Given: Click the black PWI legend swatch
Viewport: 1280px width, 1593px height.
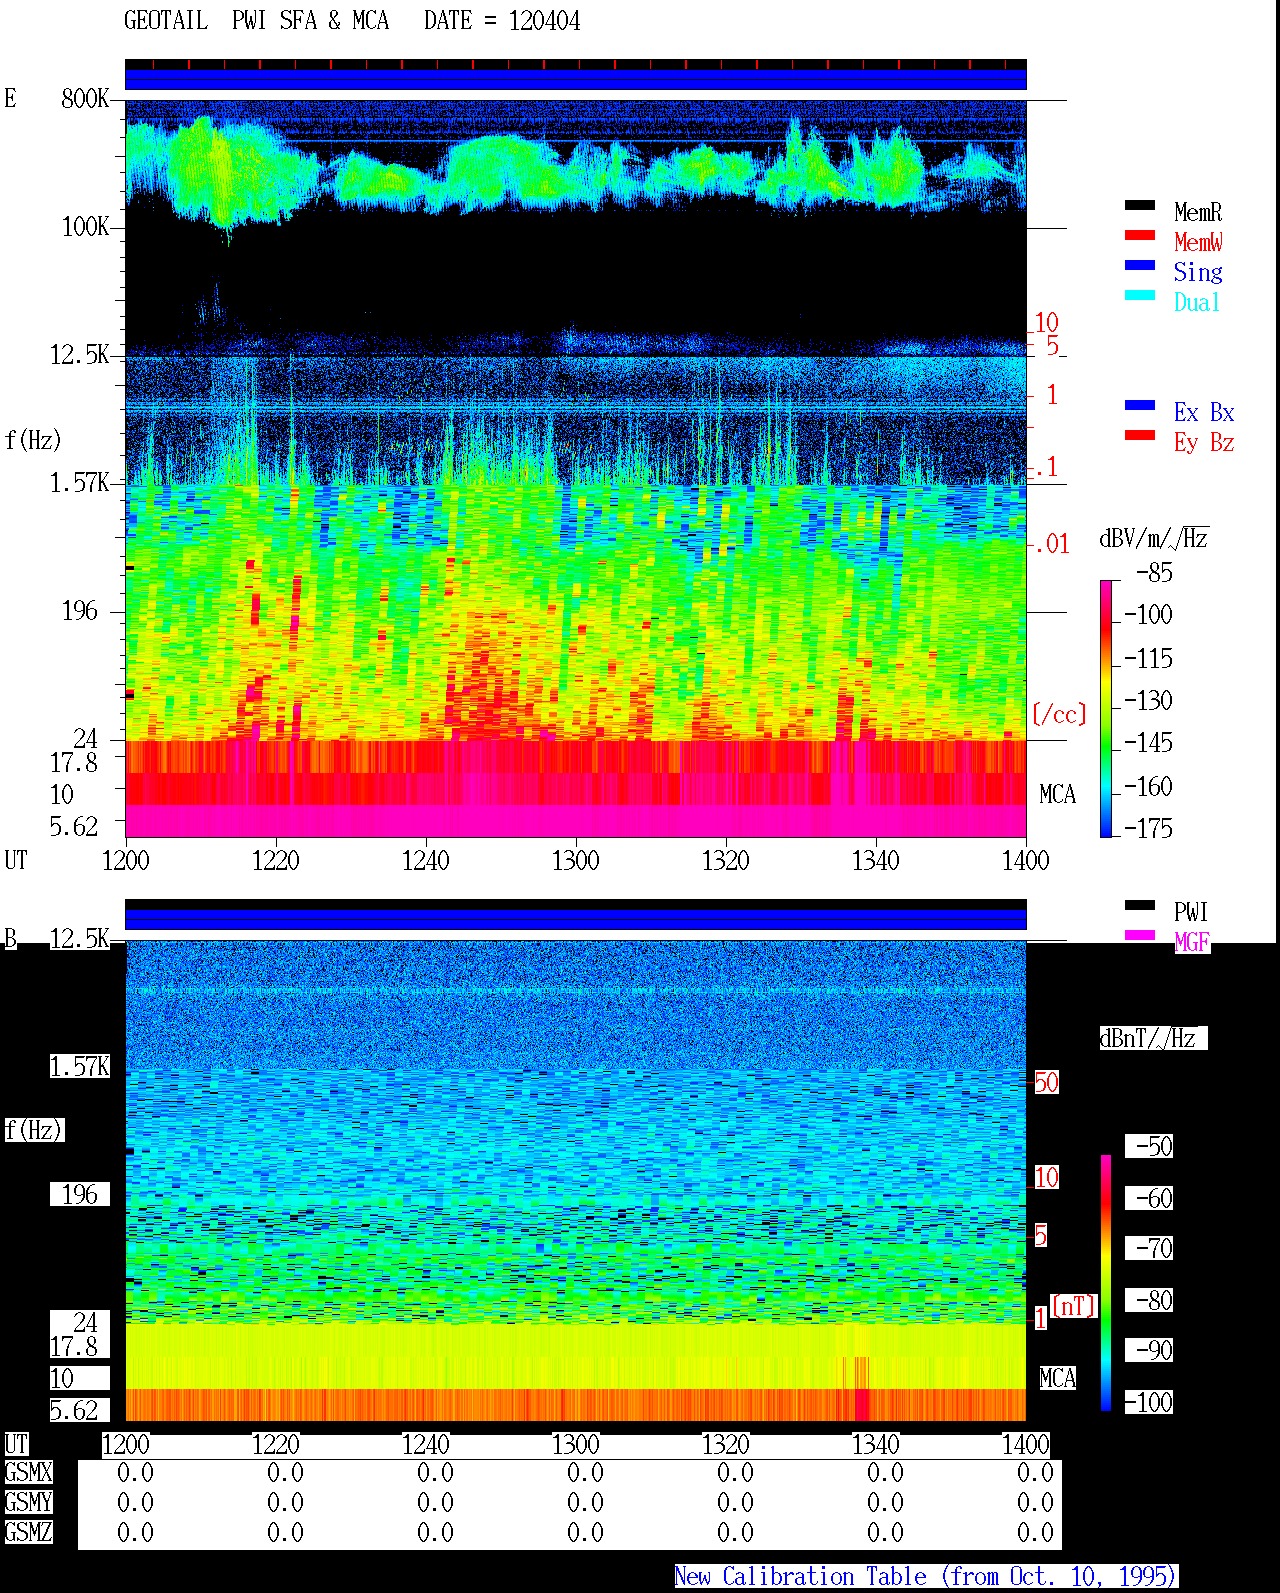Looking at the screenshot, I should [x=1140, y=906].
